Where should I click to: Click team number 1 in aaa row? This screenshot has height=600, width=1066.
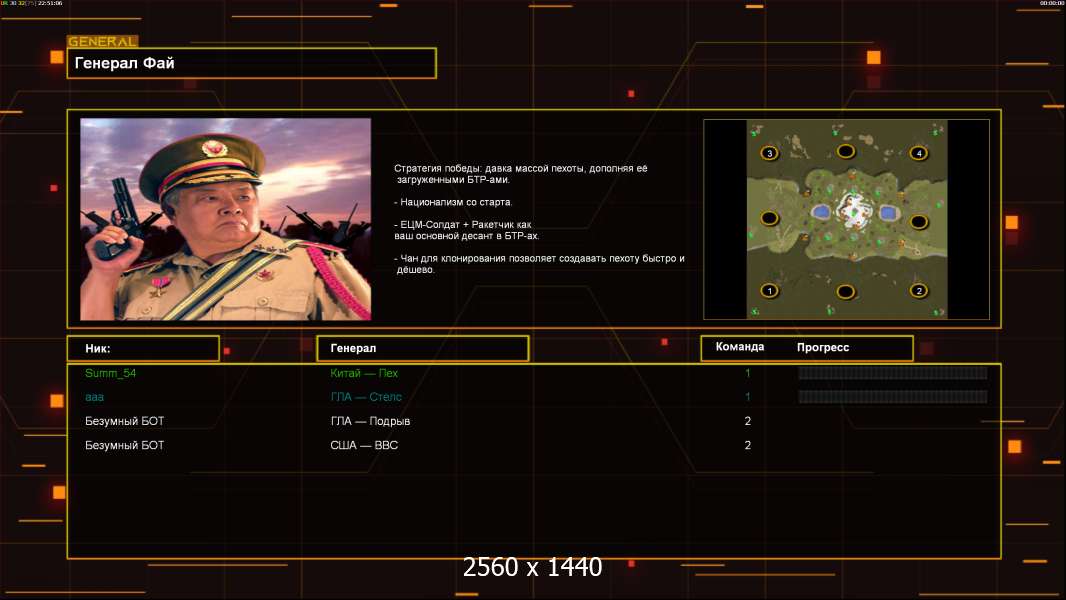point(747,397)
